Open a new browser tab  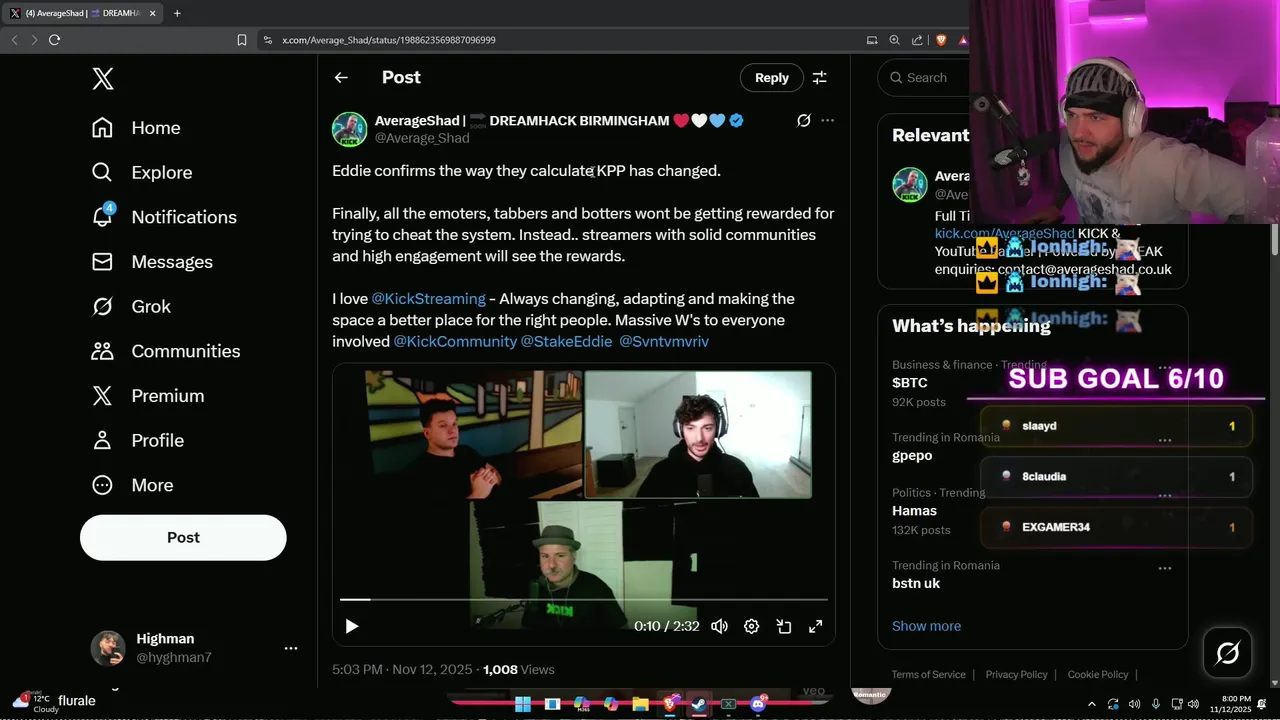(177, 13)
